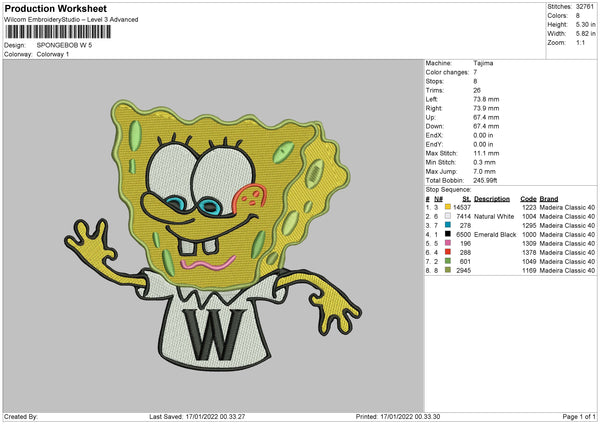
Task: Click the 'St.' column header
Action: pyautogui.click(x=466, y=199)
